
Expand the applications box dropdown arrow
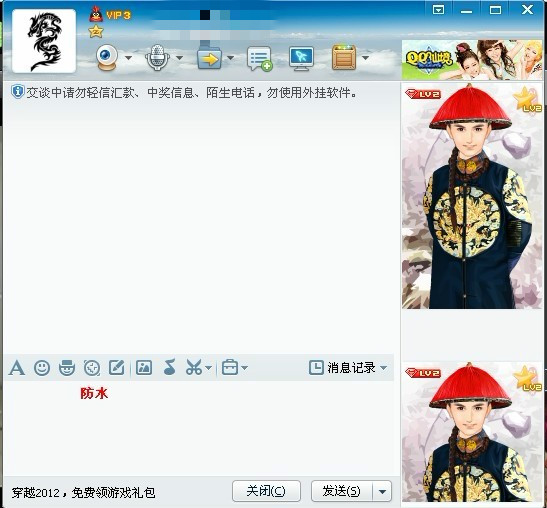365,58
